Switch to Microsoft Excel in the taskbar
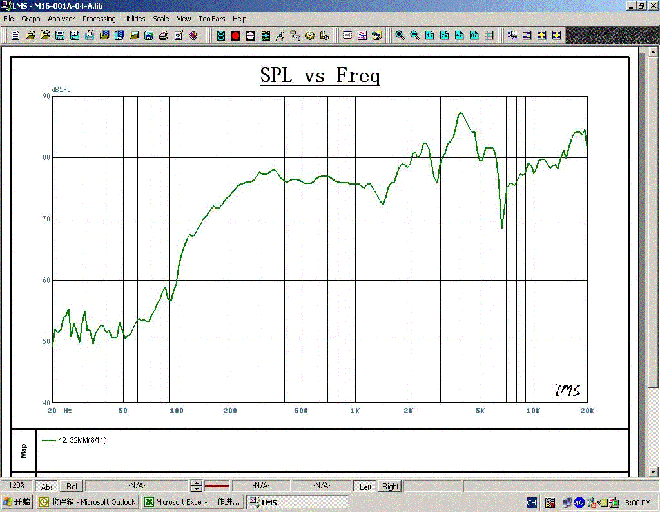660x512 pixels. (x=190, y=502)
